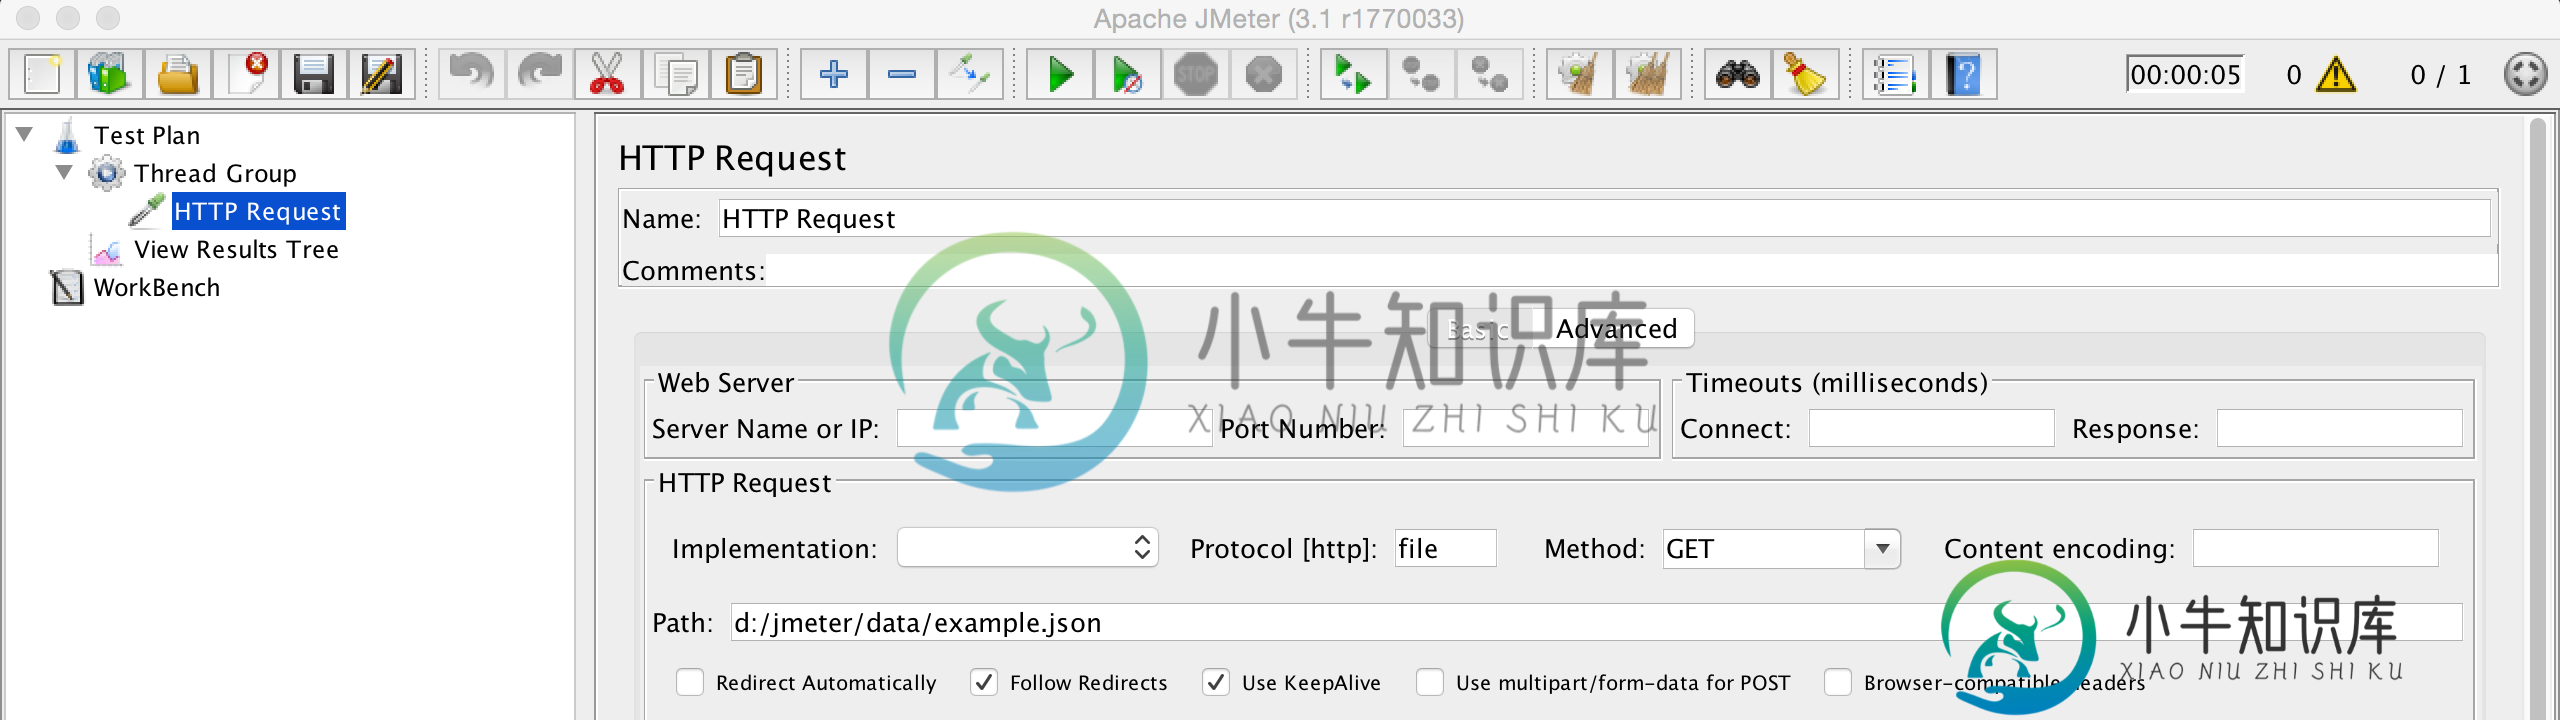Enable Use multipart/form-data for POST
The image size is (2560, 720).
(1430, 682)
